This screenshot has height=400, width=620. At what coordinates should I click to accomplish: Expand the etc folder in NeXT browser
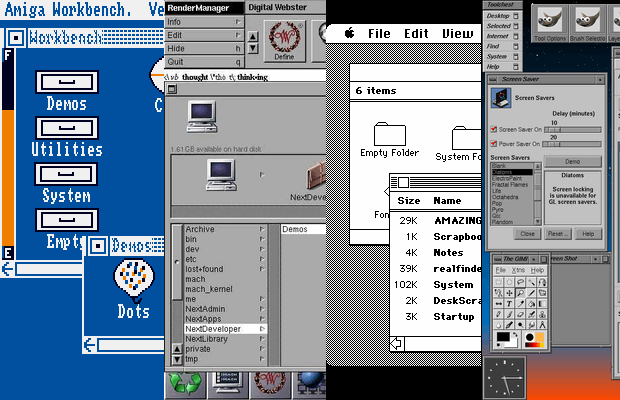pyautogui.click(x=262, y=259)
